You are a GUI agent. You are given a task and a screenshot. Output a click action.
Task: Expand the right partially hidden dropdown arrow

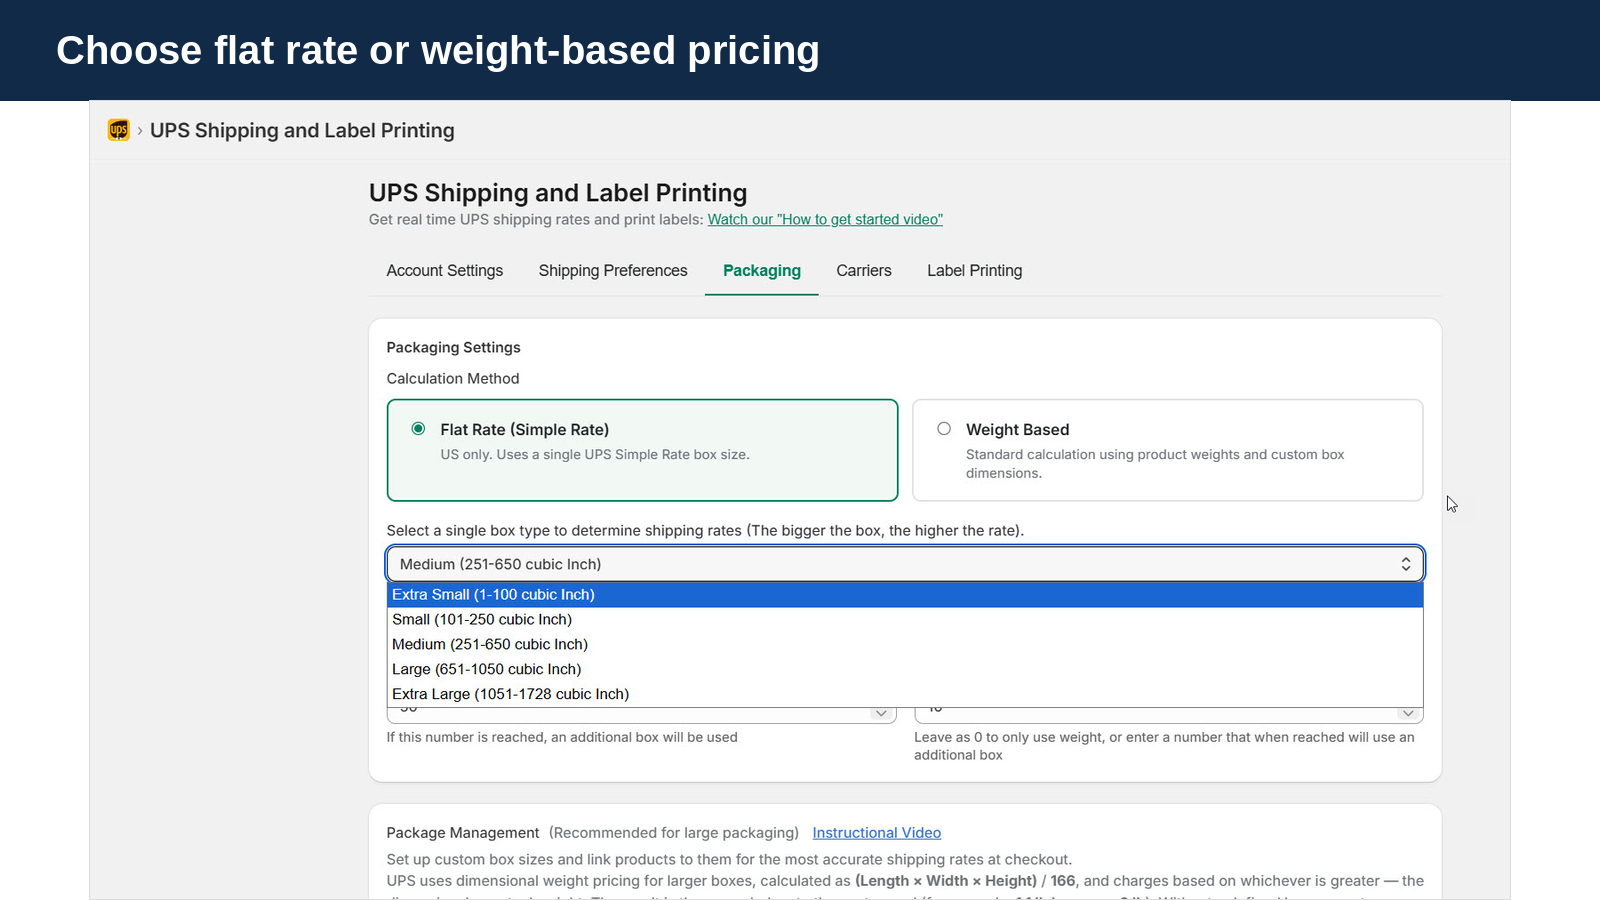coord(1408,713)
